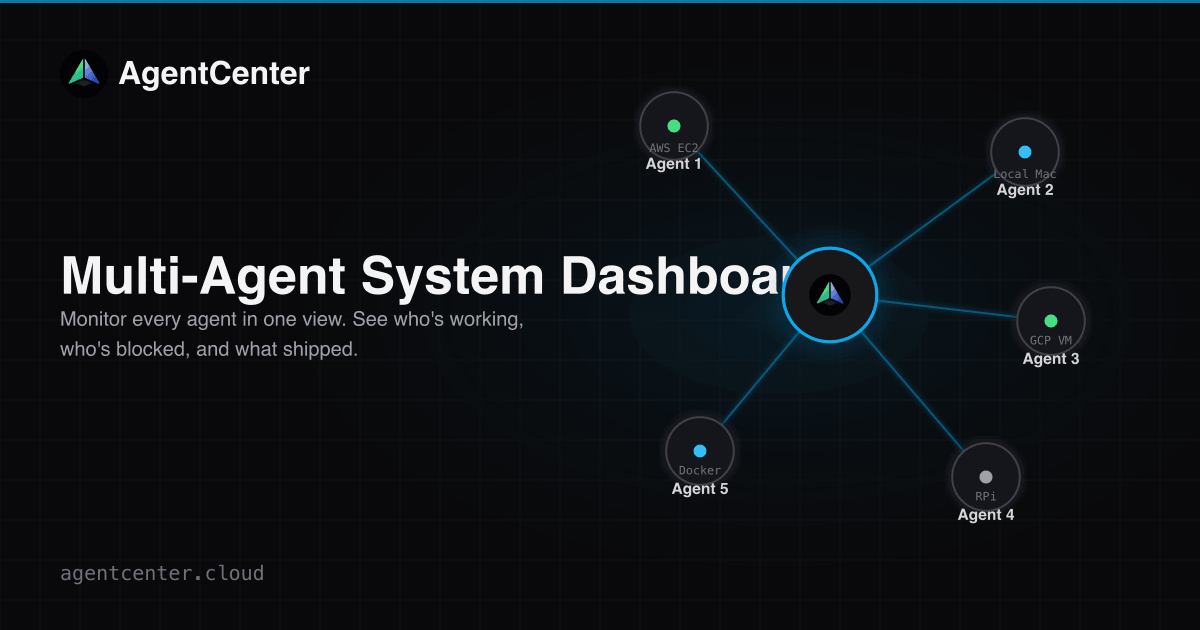Select the Agent 5 node's blue status dot
This screenshot has height=630, width=1200.
click(x=700, y=451)
